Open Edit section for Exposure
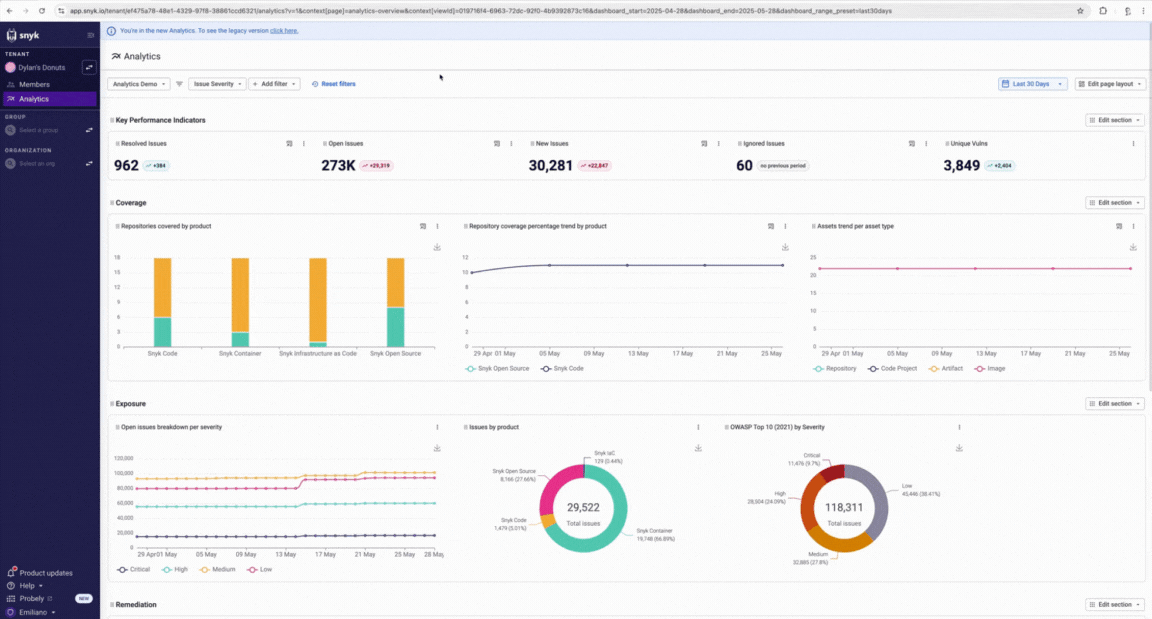Screen dimensions: 1152x619 (1115, 403)
